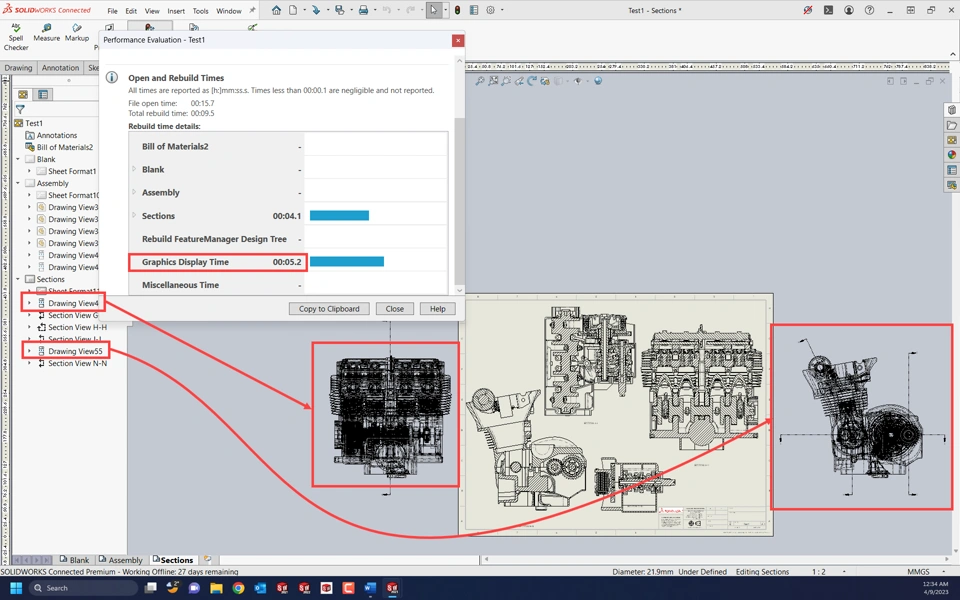Click the Home icon in top toolbar
This screenshot has height=600, width=960.
click(x=277, y=10)
